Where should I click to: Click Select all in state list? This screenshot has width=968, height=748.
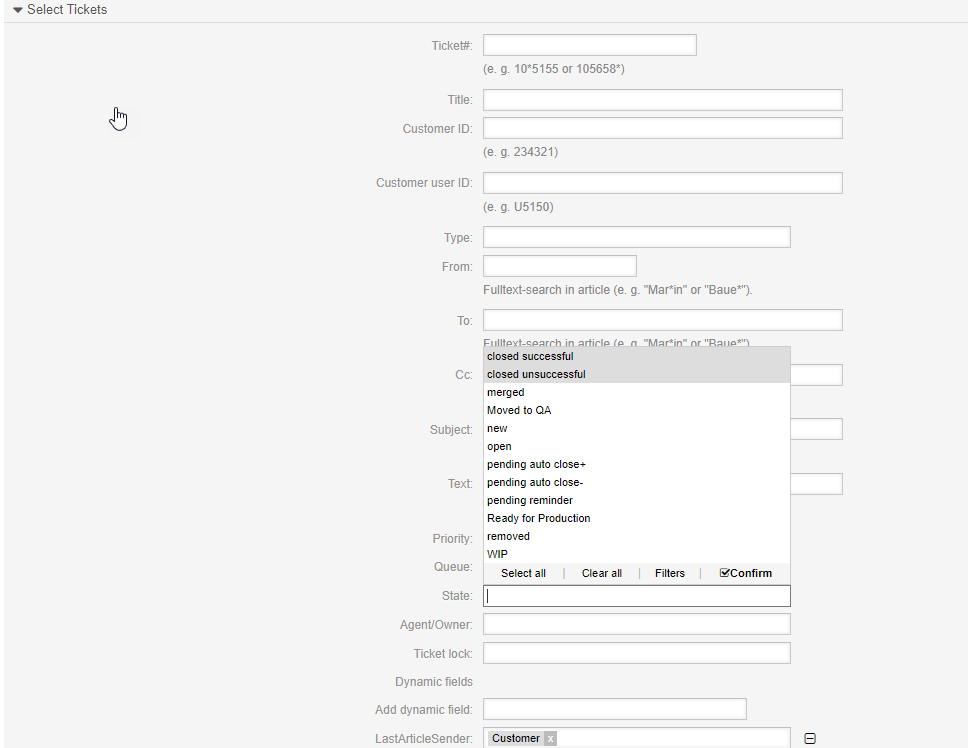coord(523,573)
